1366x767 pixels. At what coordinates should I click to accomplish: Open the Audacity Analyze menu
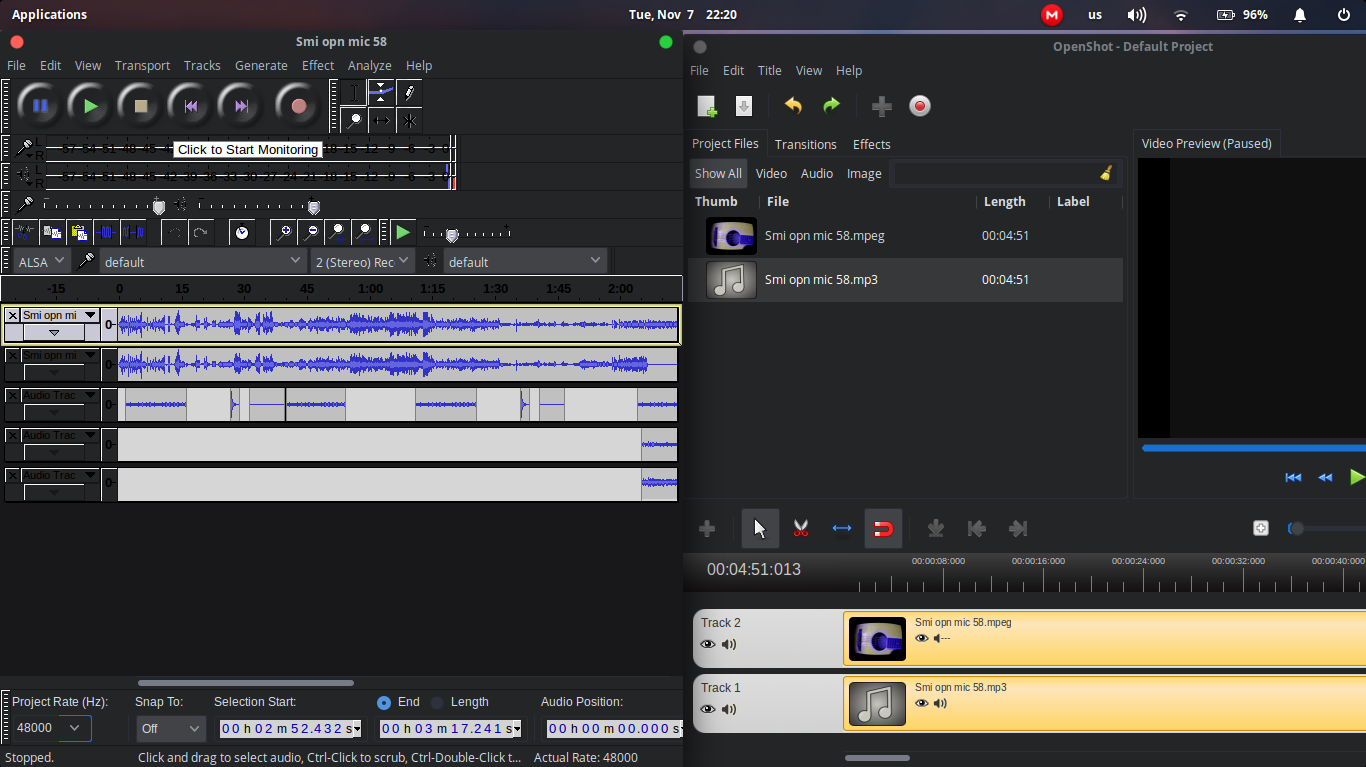369,65
